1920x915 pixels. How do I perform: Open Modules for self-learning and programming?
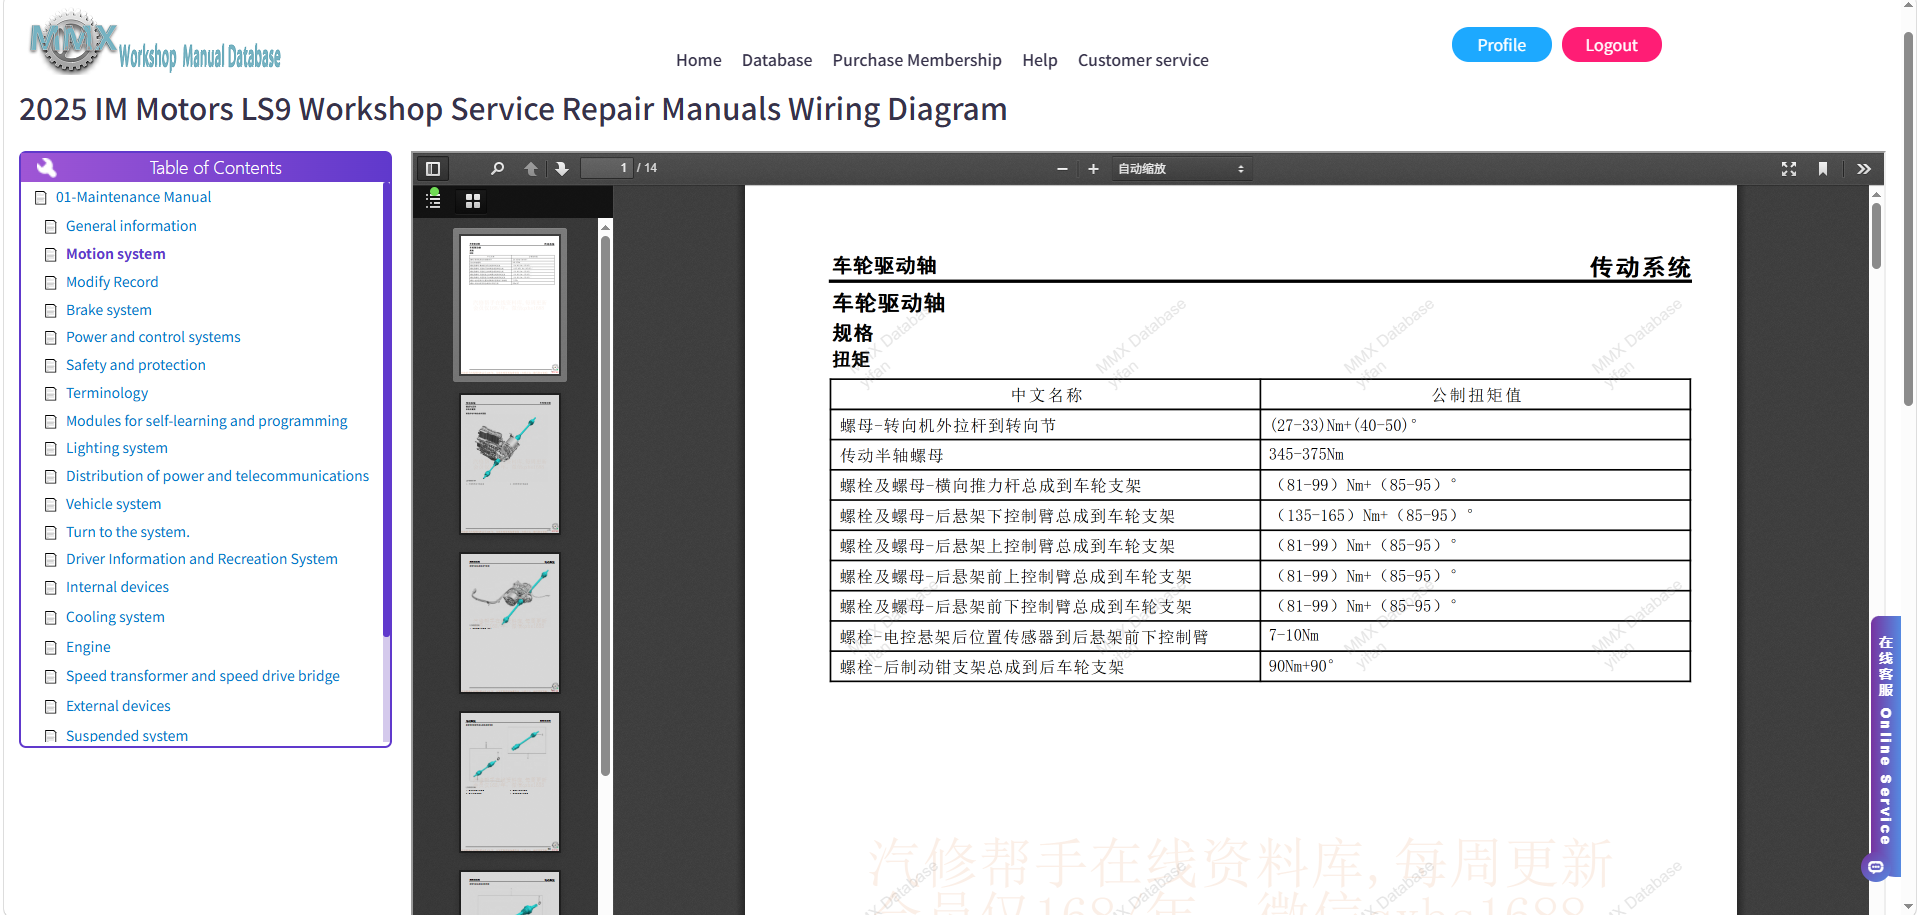click(207, 421)
